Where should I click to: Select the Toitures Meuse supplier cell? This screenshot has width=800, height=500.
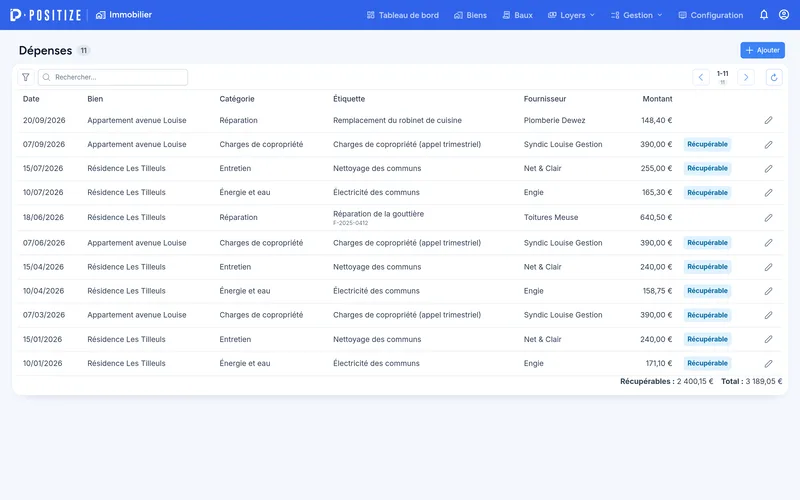click(551, 217)
